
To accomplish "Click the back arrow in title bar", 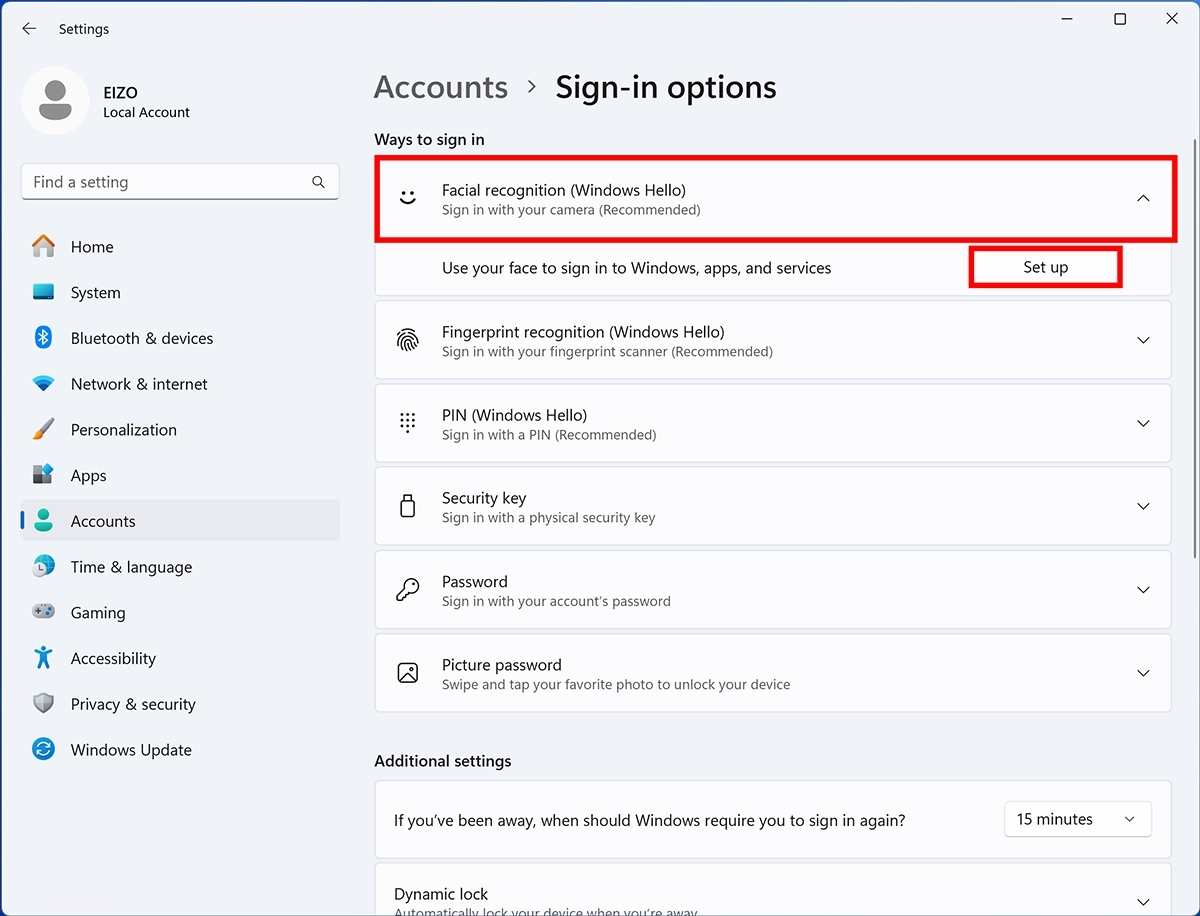I will pyautogui.click(x=29, y=29).
